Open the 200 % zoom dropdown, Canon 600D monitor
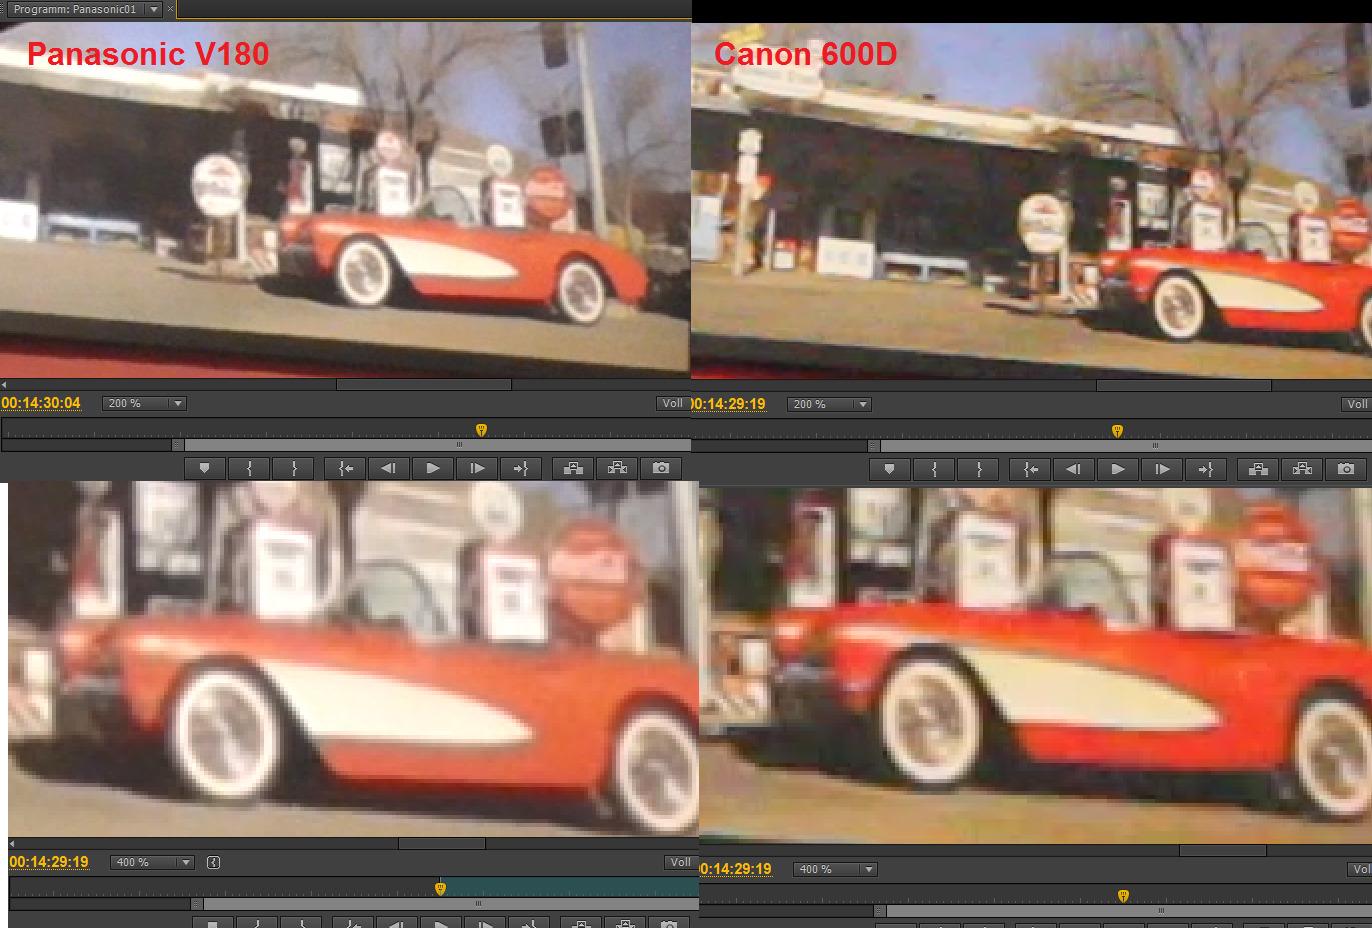The width and height of the screenshot is (1372, 928). 831,404
